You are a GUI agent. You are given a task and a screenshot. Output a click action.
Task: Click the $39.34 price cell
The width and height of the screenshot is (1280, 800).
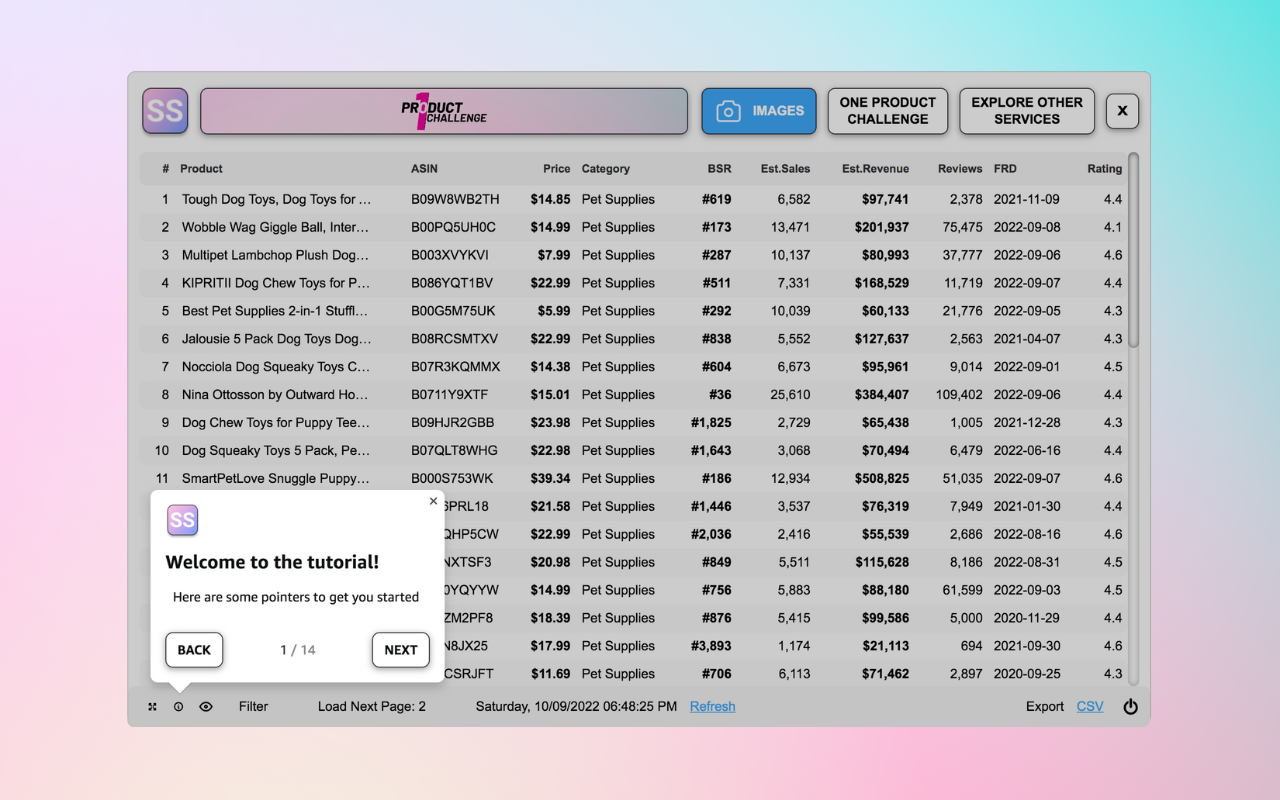(551, 479)
